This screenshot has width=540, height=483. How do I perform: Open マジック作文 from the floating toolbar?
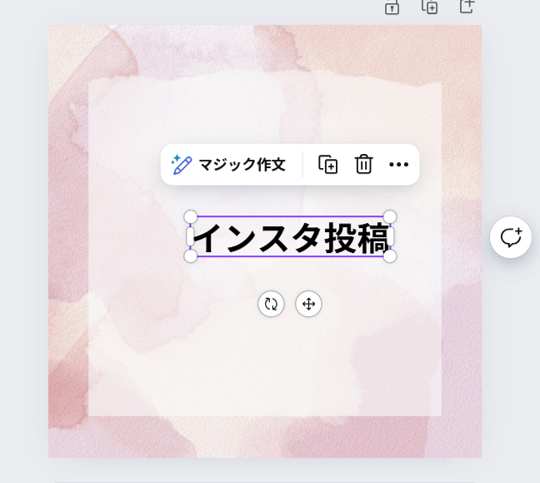pos(228,165)
